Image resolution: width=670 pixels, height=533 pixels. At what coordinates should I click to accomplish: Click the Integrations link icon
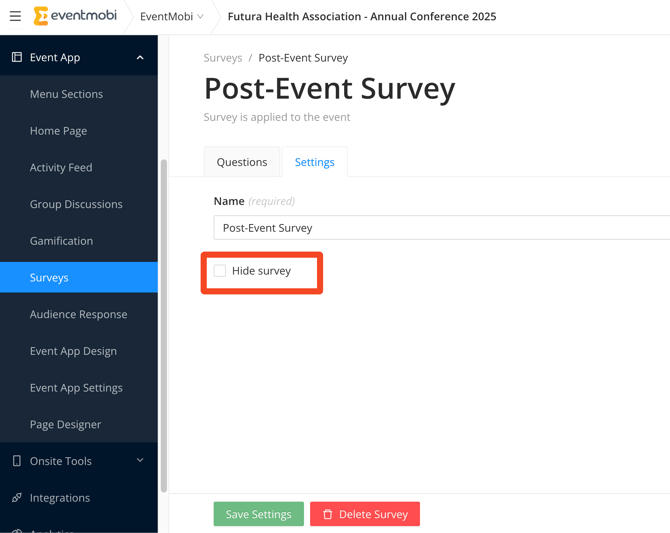pos(16,498)
